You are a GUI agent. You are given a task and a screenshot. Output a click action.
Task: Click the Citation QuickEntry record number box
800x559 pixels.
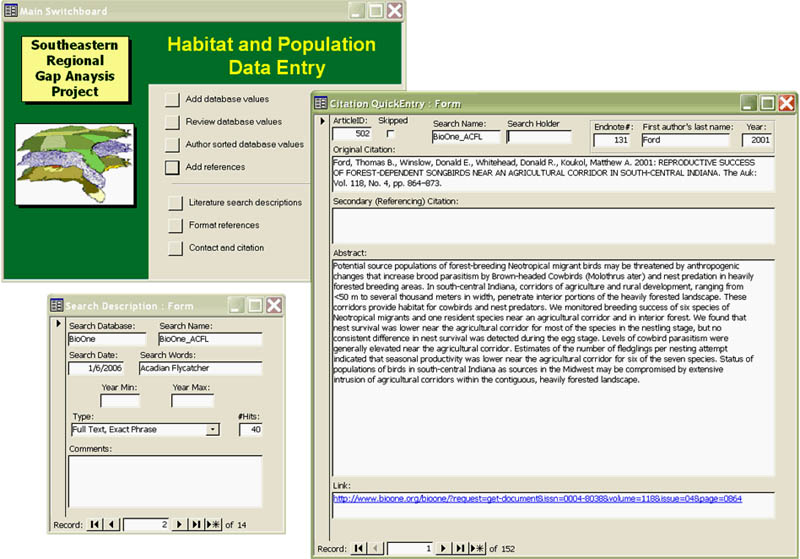coord(410,548)
